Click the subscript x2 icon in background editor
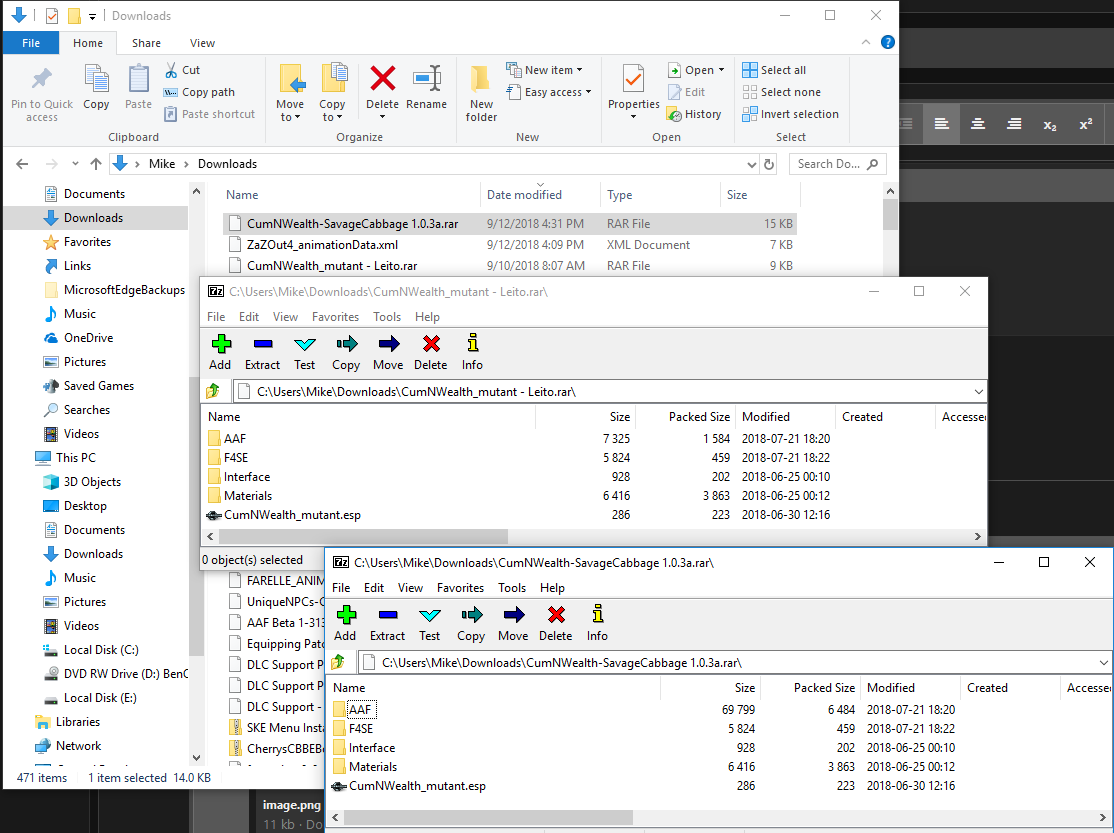The width and height of the screenshot is (1114, 833). 1049,124
